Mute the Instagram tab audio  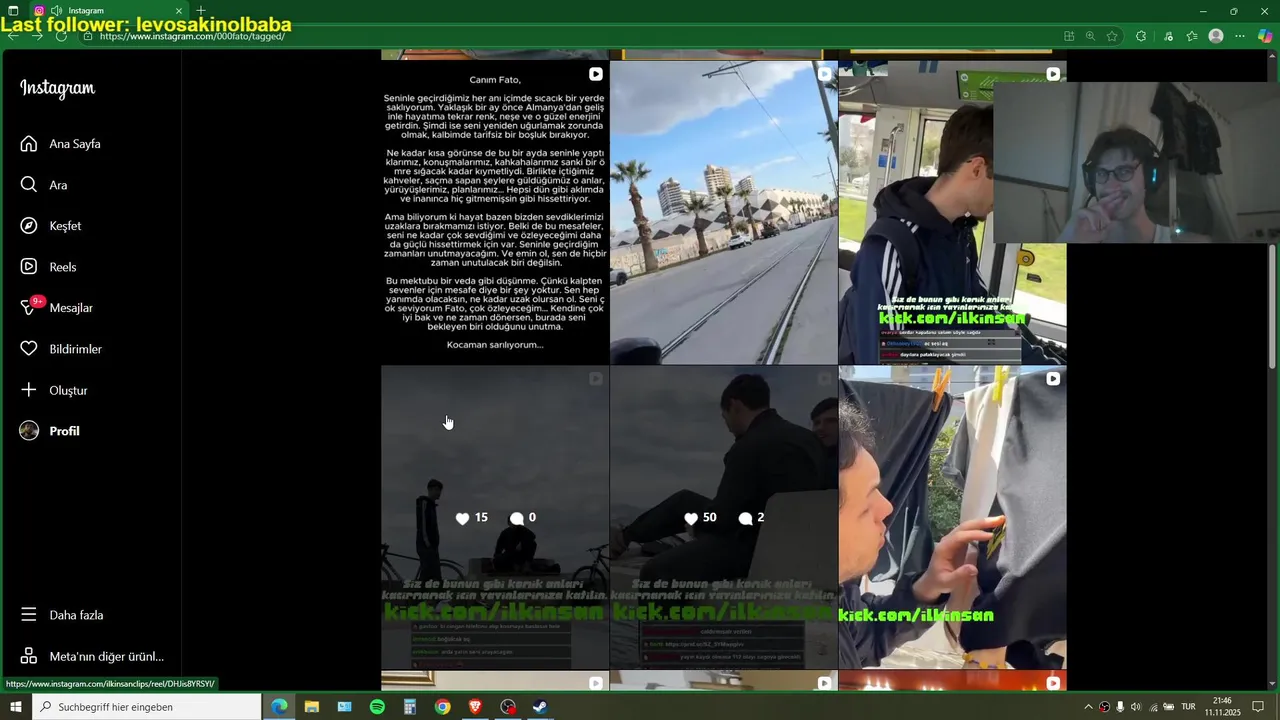[56, 11]
